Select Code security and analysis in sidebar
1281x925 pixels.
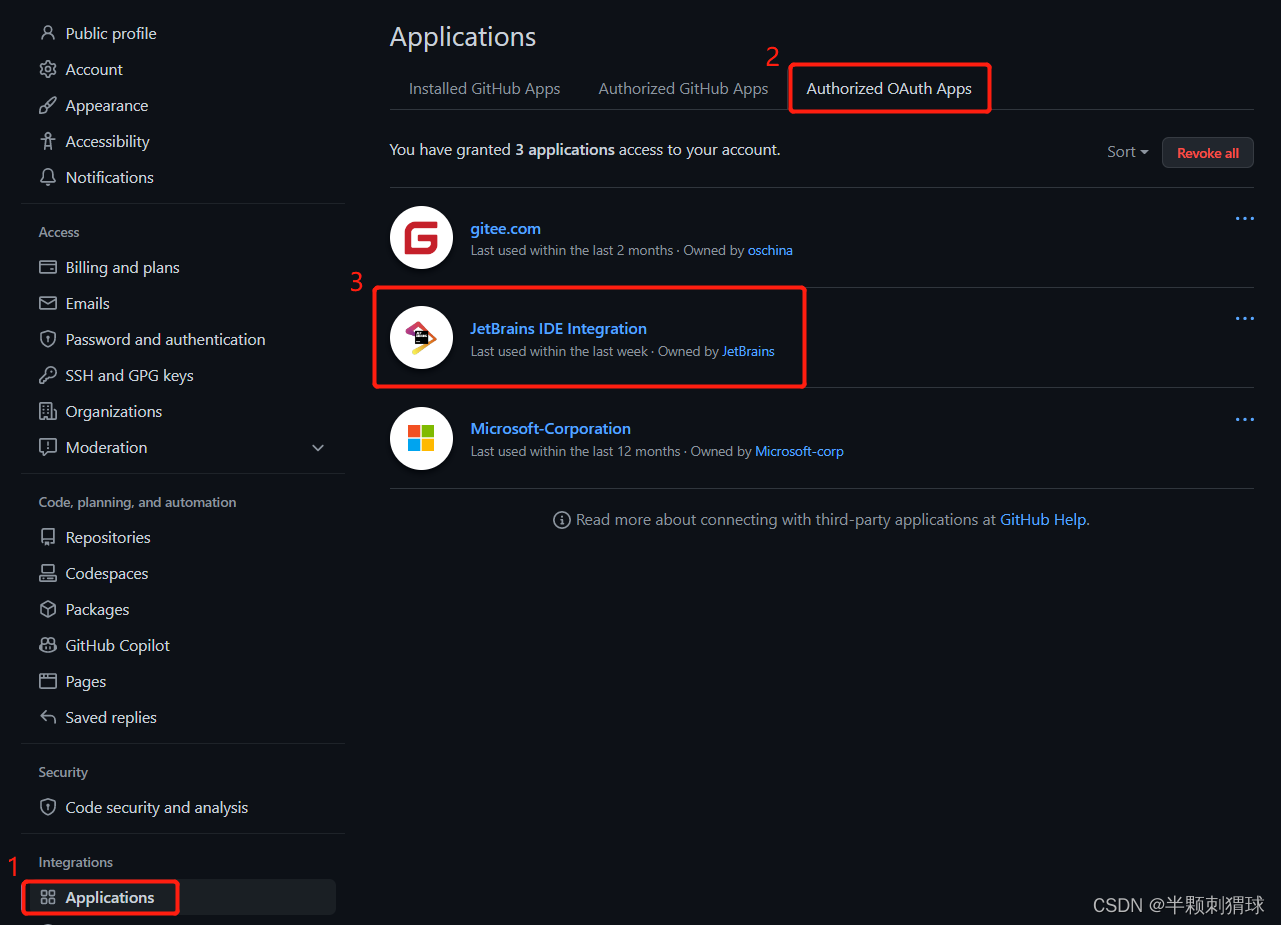click(x=156, y=807)
